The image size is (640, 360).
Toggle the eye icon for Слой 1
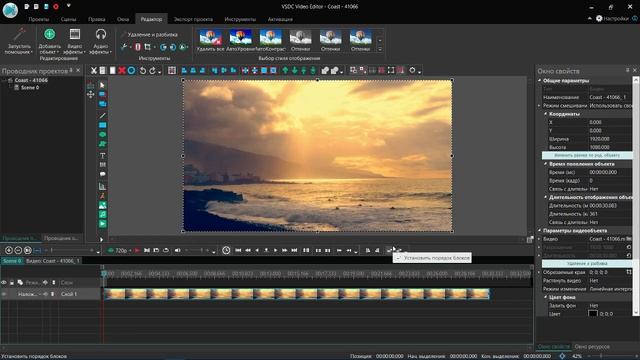[4, 294]
